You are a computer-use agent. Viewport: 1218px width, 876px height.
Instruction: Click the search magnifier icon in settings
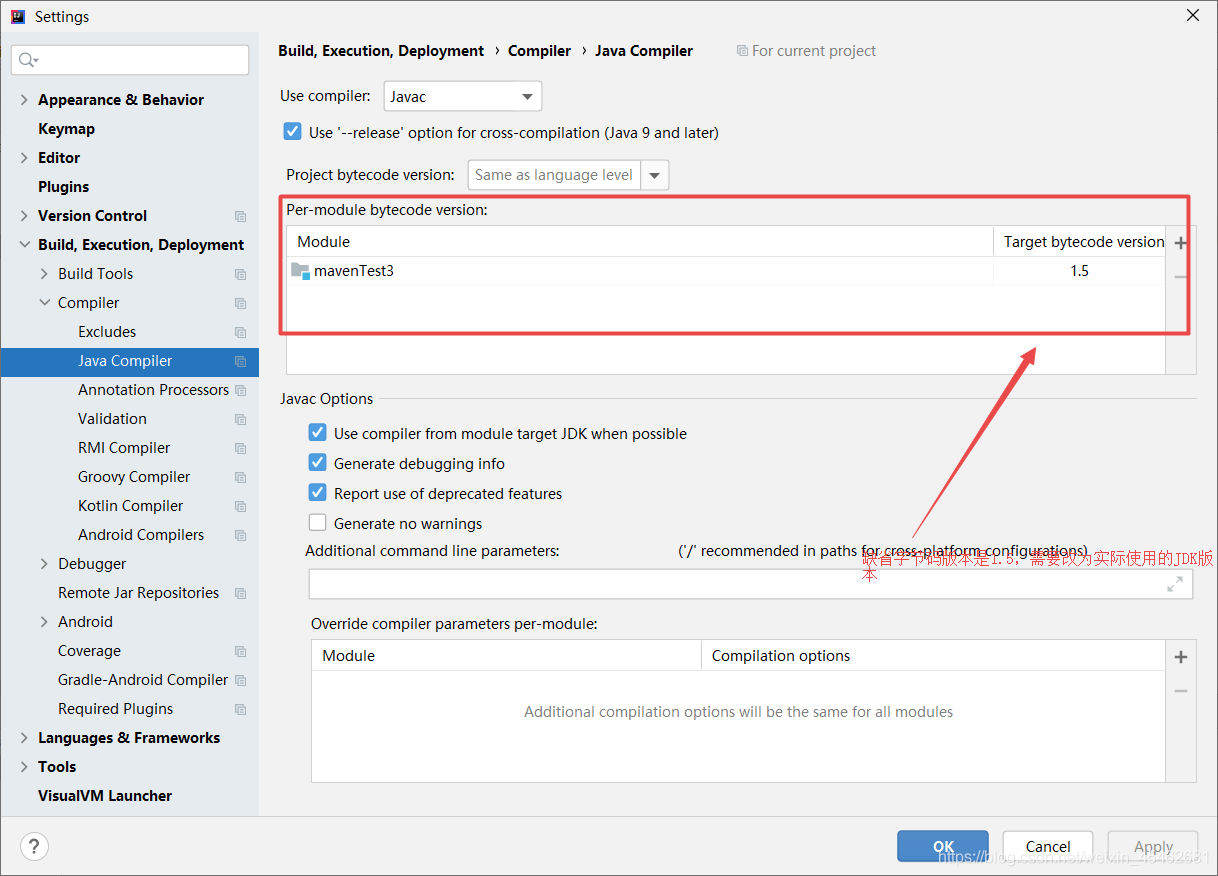(28, 60)
